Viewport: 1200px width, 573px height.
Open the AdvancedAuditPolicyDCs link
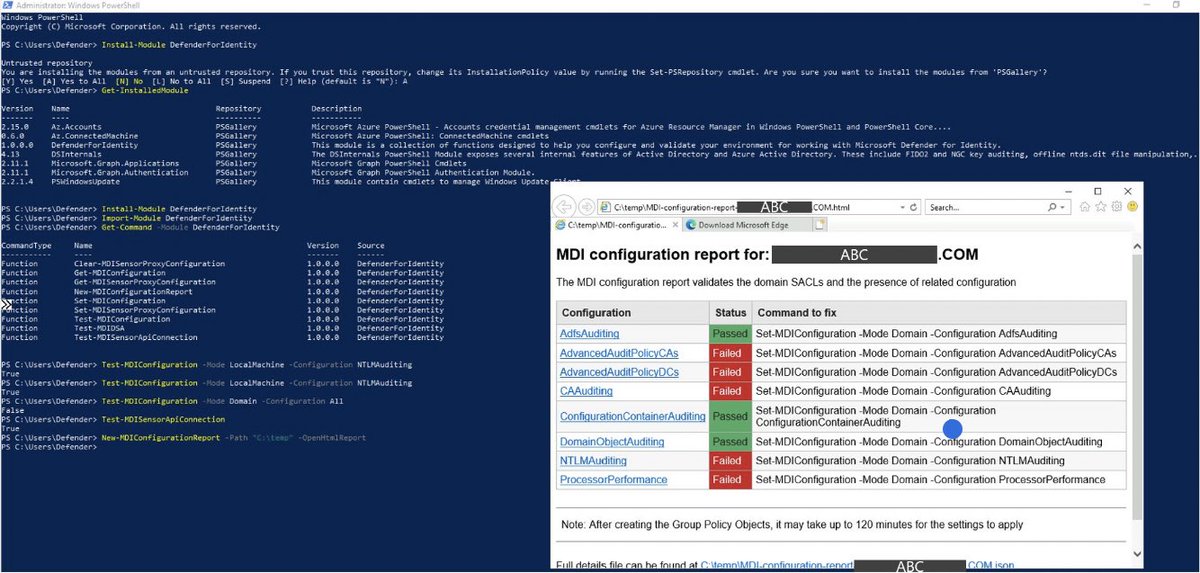pyautogui.click(x=619, y=372)
